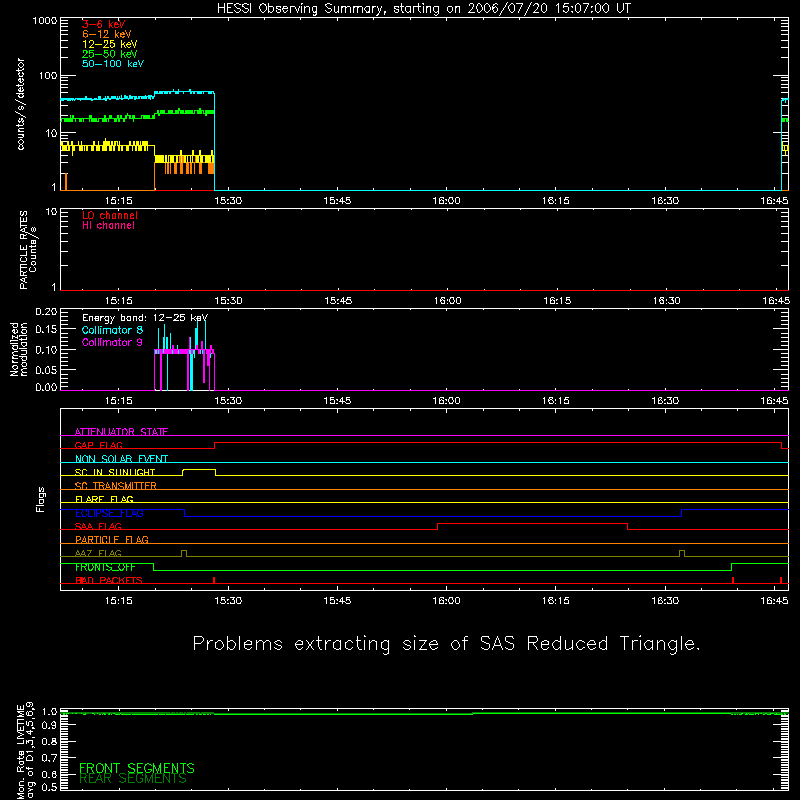
Task: Click the counts/s/detector axis label
Action: (x=21, y=104)
